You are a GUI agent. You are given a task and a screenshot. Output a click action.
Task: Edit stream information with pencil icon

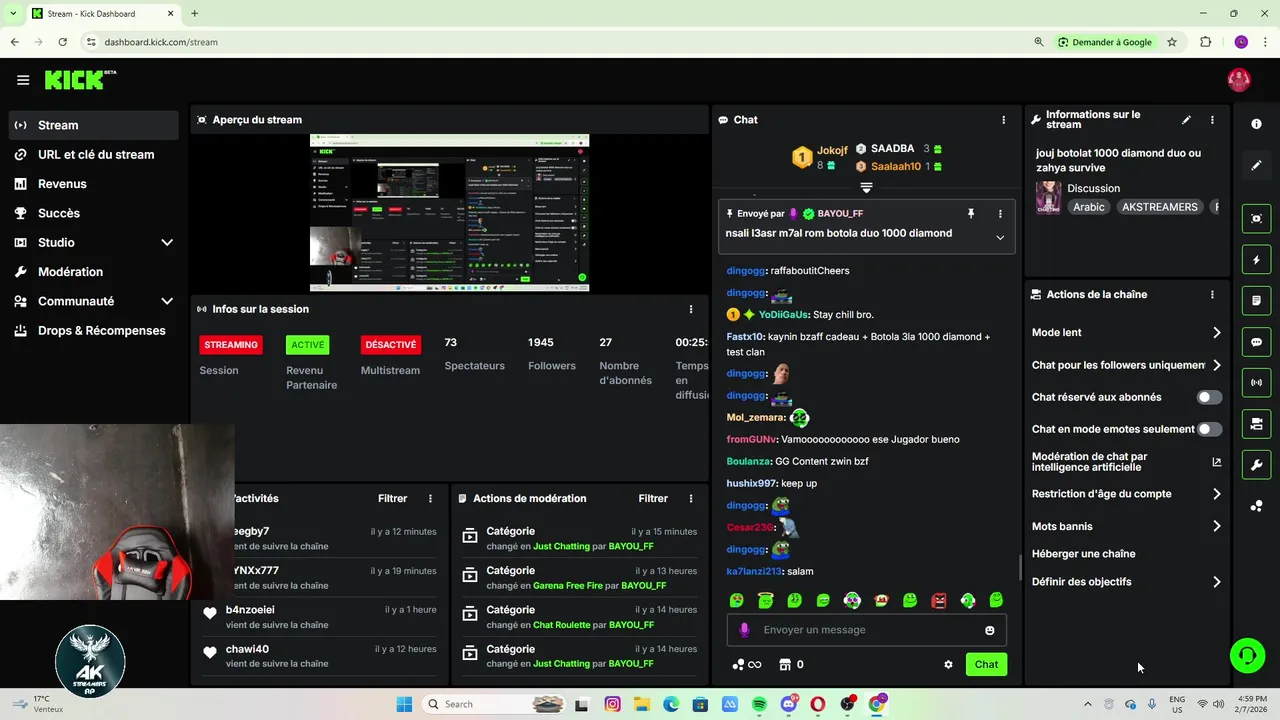point(1186,120)
